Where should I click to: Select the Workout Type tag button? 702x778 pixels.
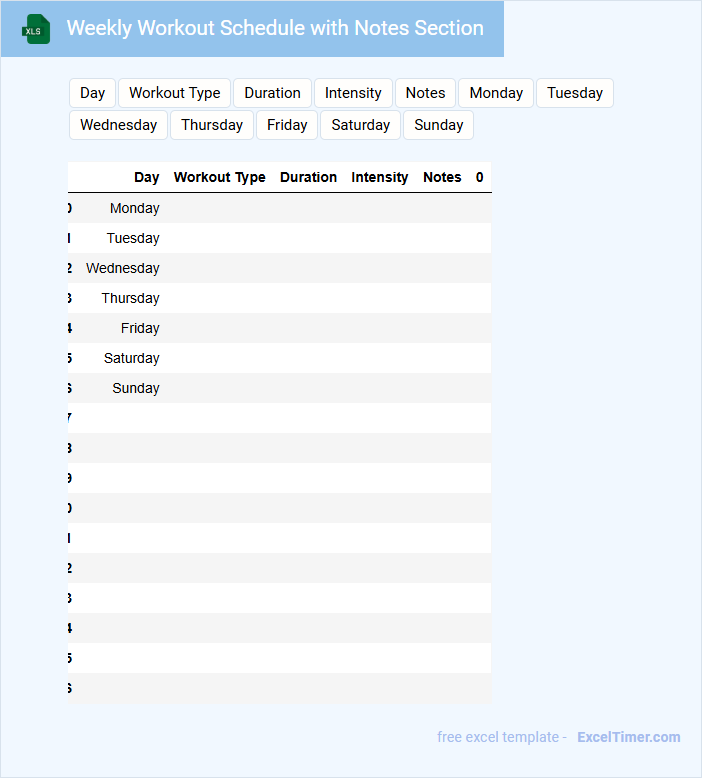pyautogui.click(x=175, y=93)
